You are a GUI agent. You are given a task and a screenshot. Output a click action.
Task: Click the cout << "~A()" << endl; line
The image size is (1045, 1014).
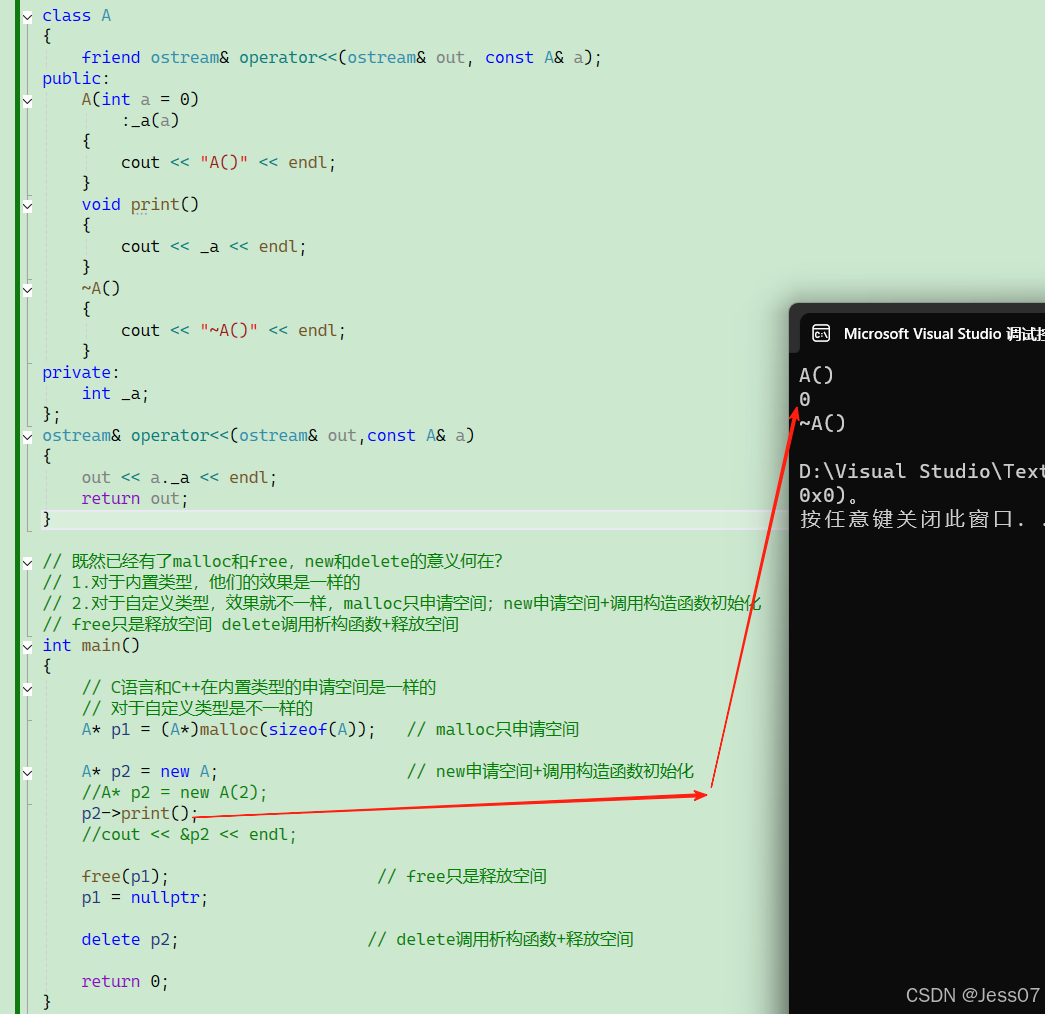tap(233, 331)
